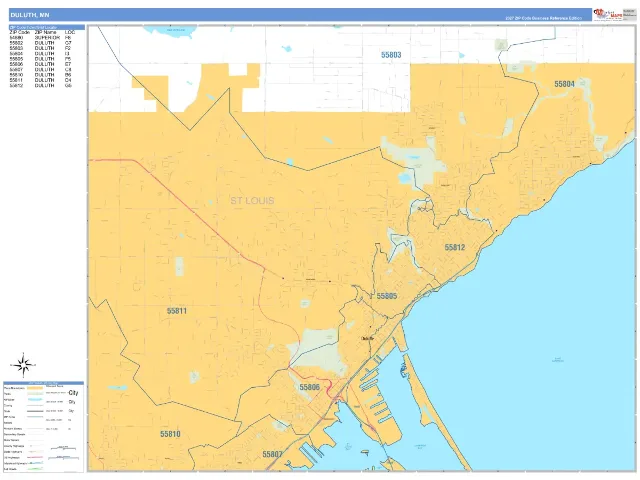Click the ZIP index row with locator C4

pos(41,80)
